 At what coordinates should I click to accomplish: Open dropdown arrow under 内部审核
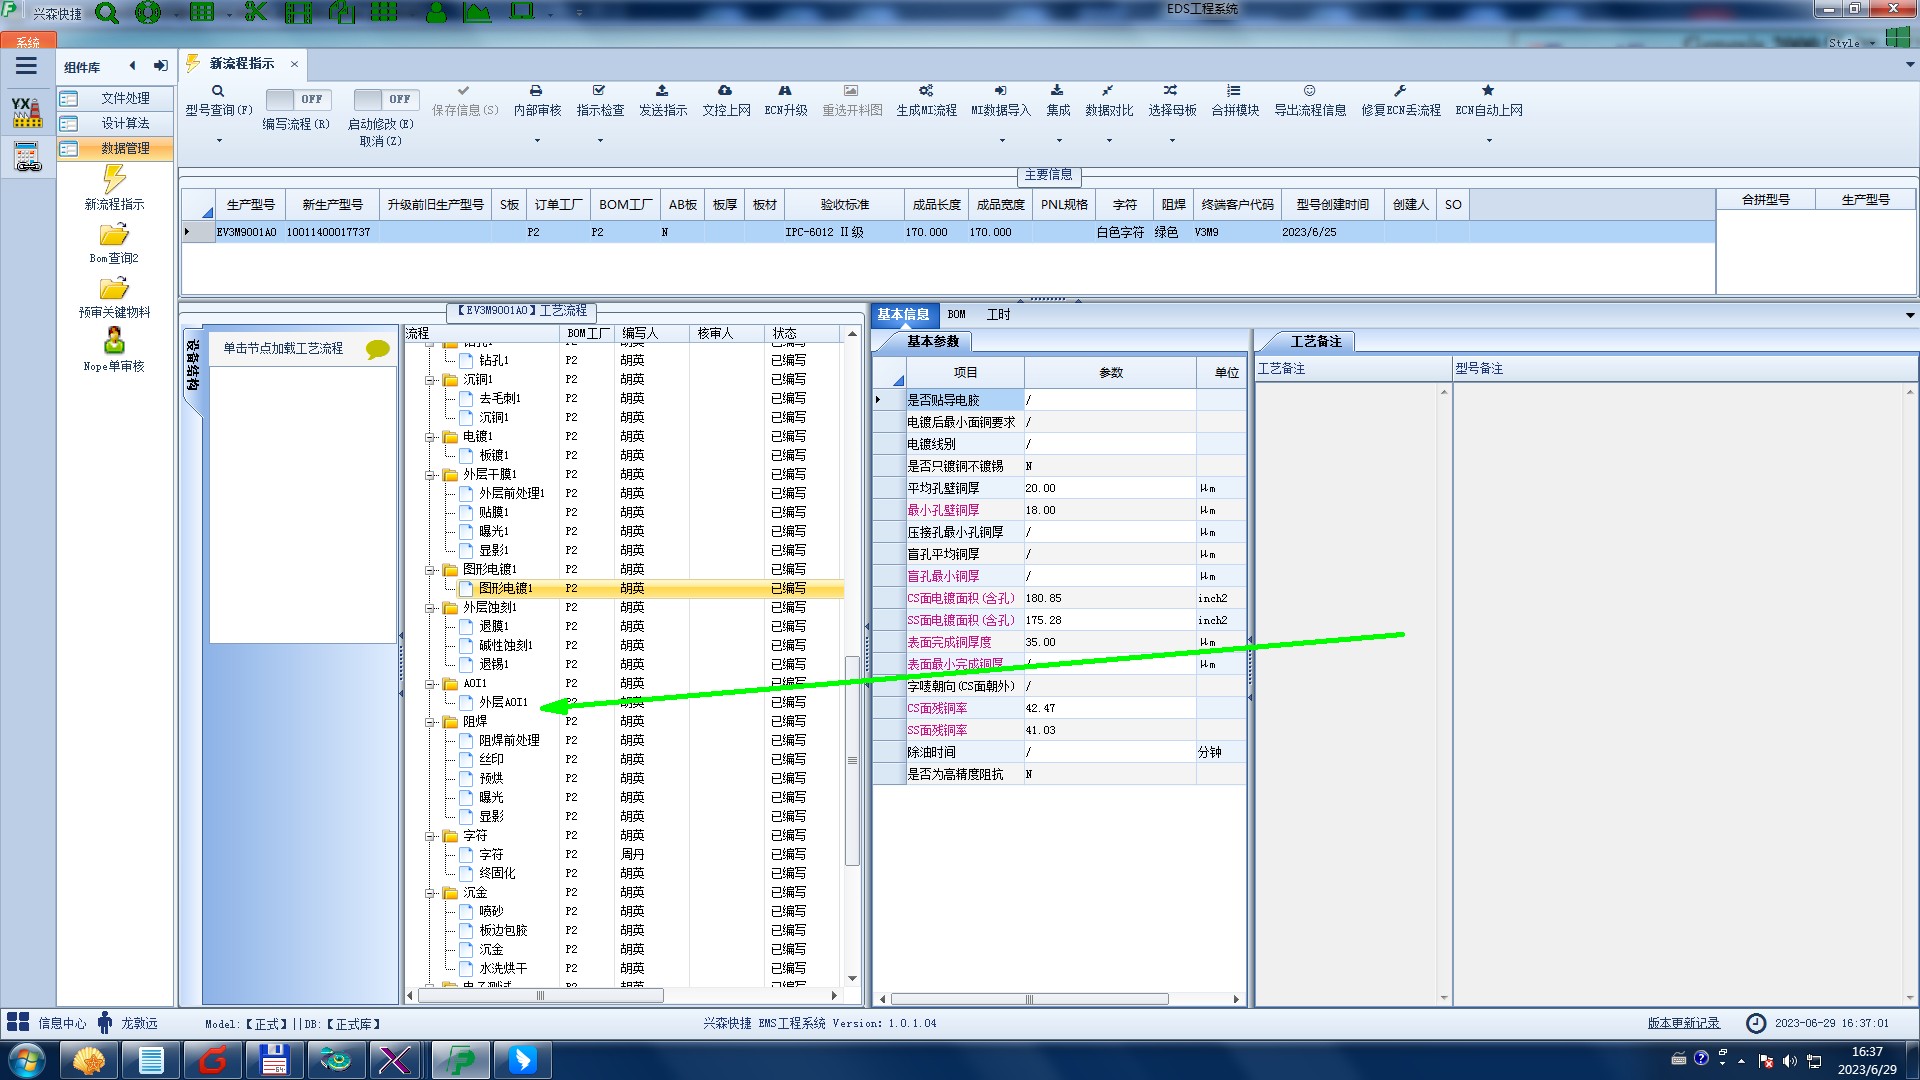[x=537, y=140]
